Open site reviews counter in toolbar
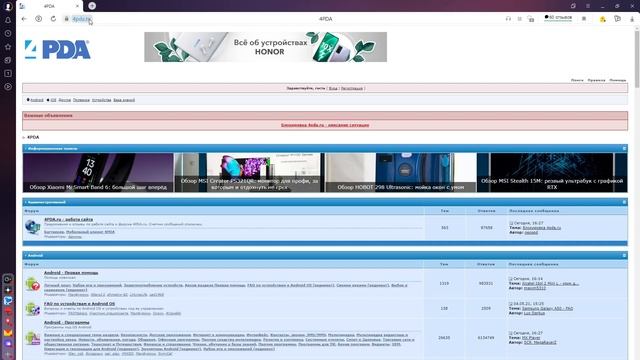Screen dimensions: 640x360 [x=558, y=18]
